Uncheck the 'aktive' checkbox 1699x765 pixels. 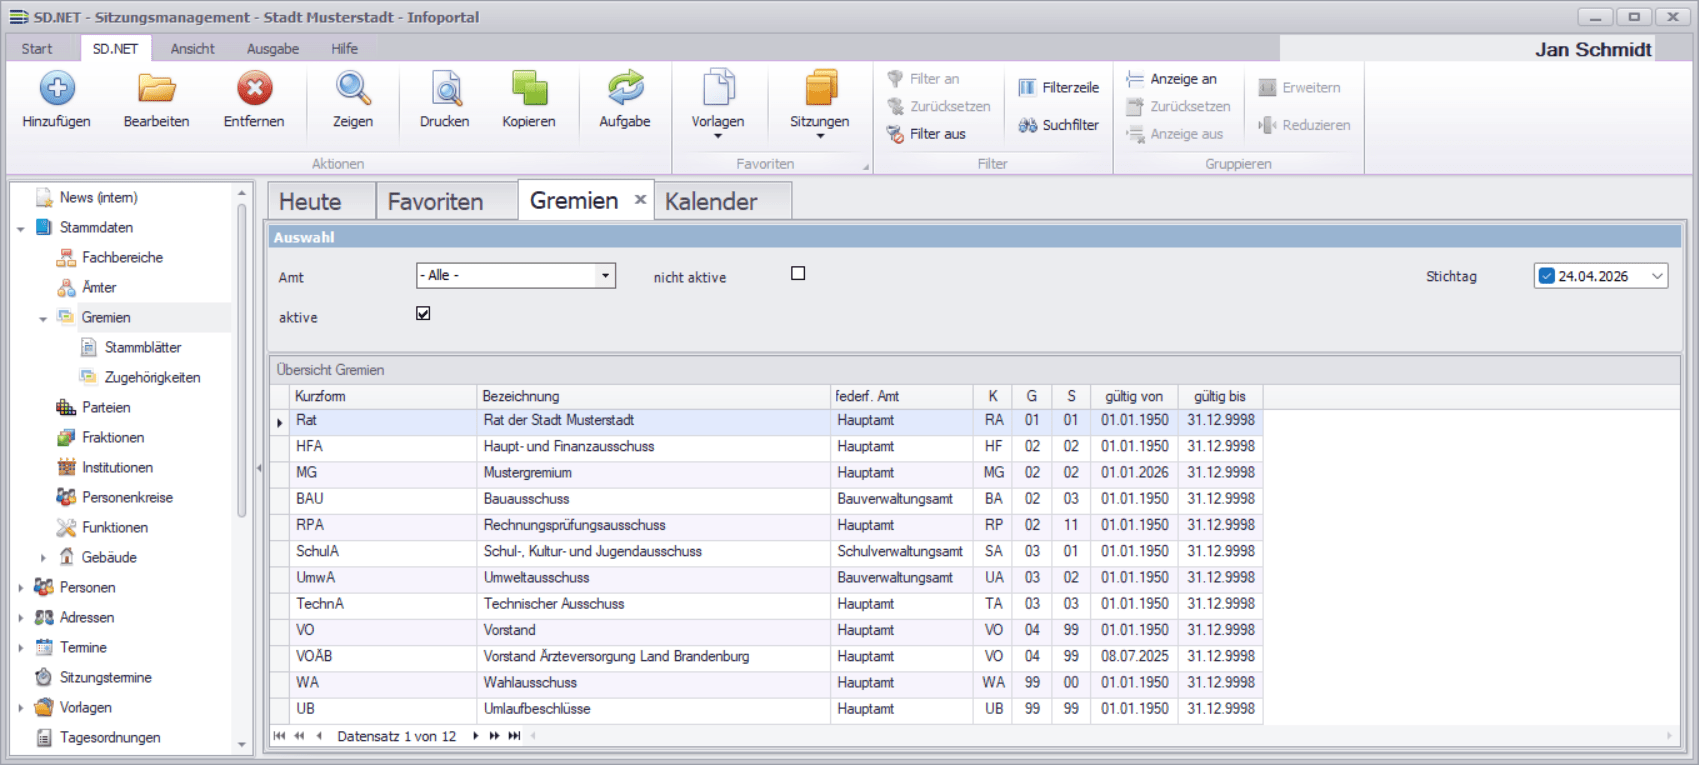[423, 314]
